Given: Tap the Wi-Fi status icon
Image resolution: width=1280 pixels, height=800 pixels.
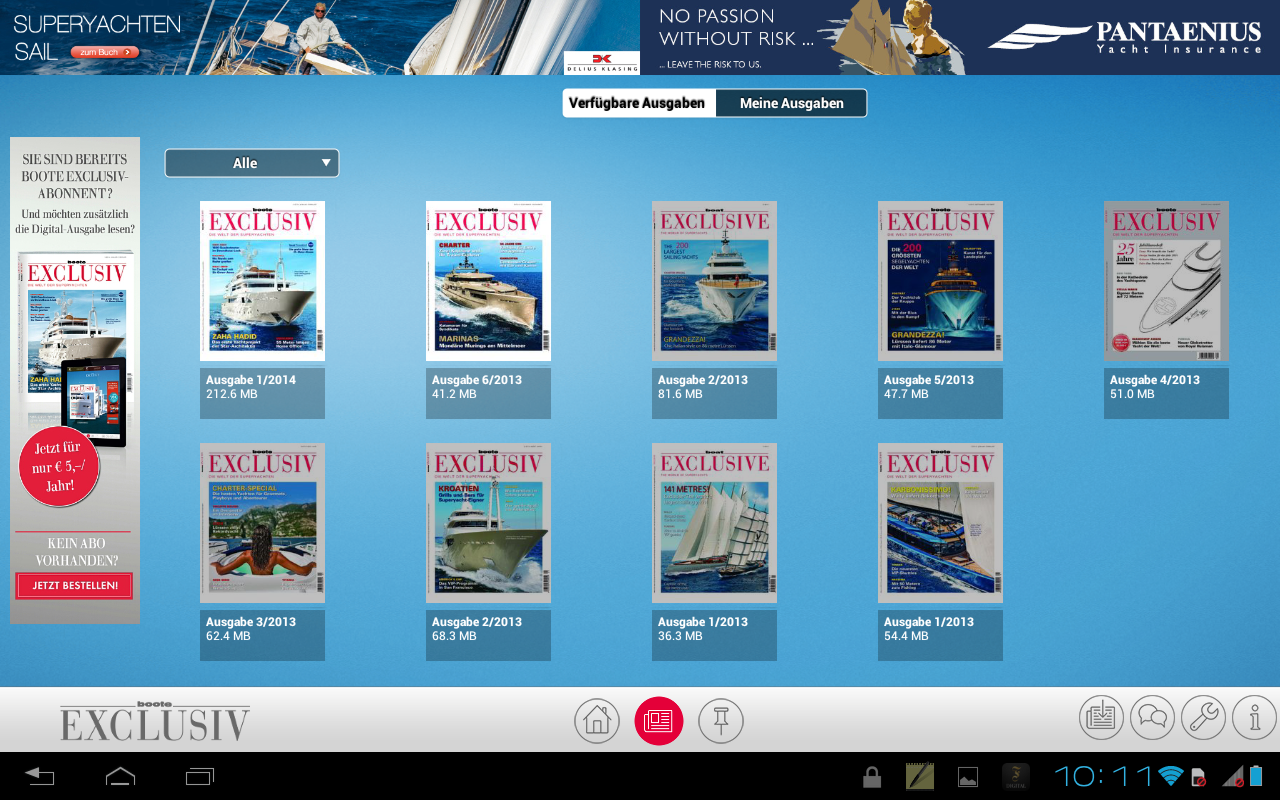Looking at the screenshot, I should pyautogui.click(x=1170, y=776).
